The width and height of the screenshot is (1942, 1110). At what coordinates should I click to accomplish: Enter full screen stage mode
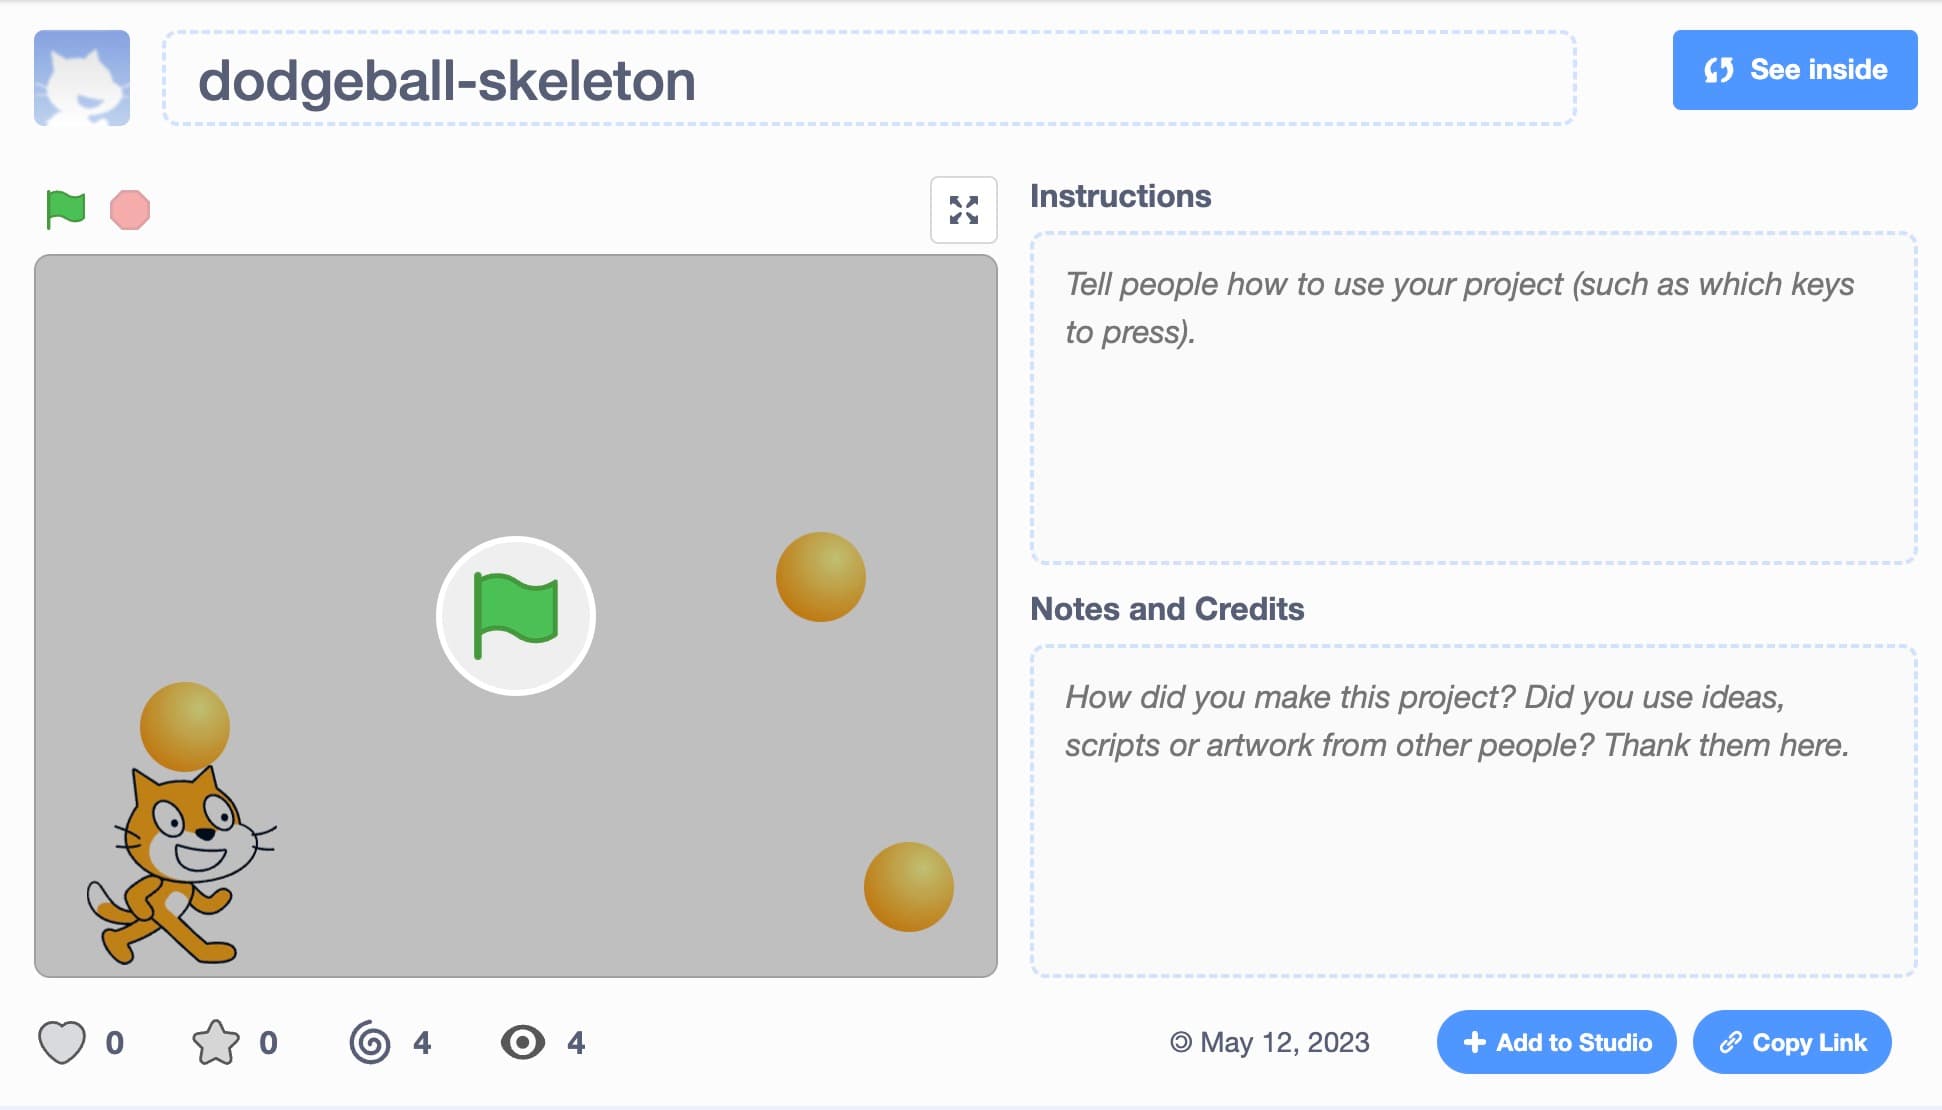pyautogui.click(x=963, y=210)
